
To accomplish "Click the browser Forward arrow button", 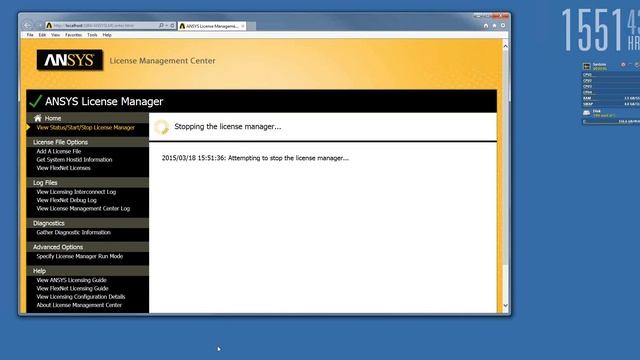I will (x=39, y=26).
